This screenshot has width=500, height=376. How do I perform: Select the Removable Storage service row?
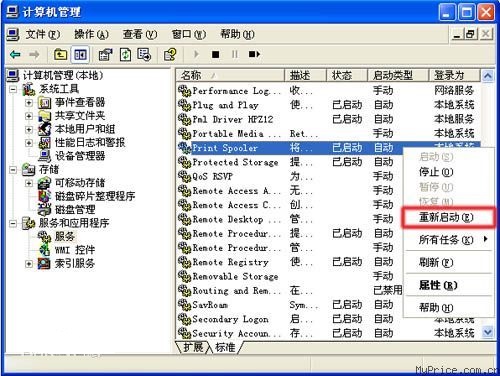289,276
